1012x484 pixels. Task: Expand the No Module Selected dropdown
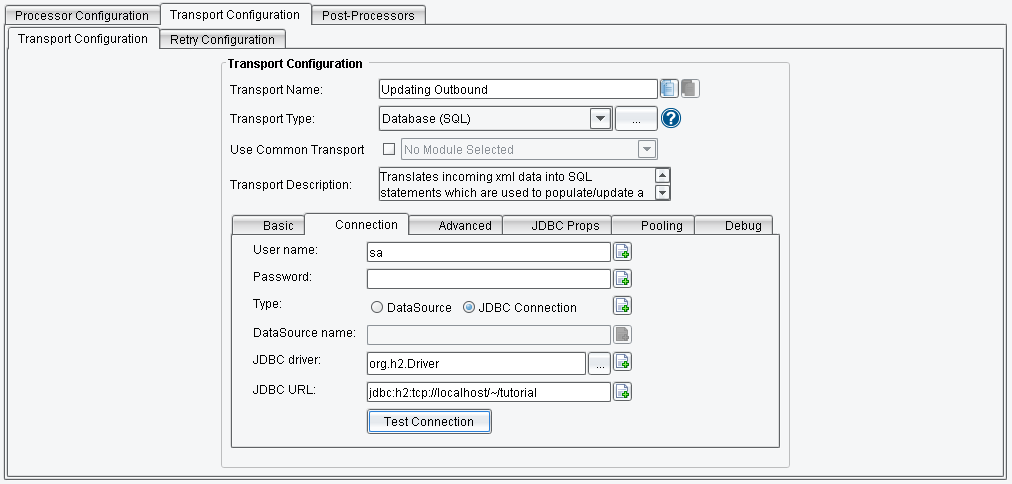point(647,149)
